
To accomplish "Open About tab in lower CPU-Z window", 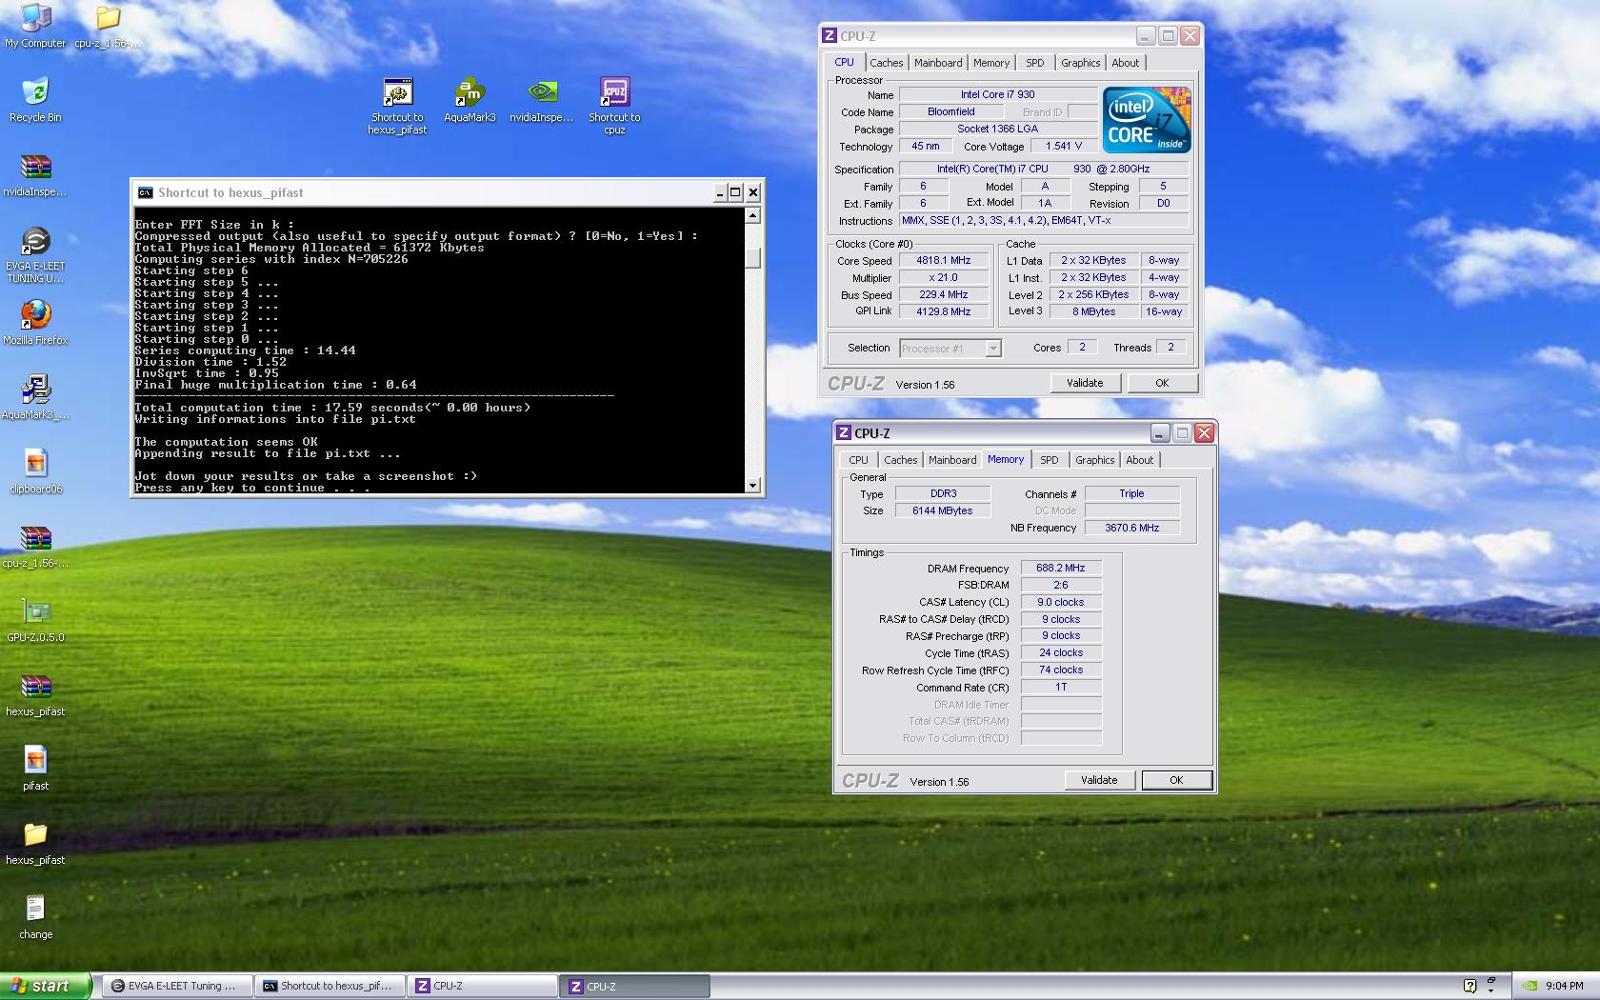I will click(x=1139, y=460).
